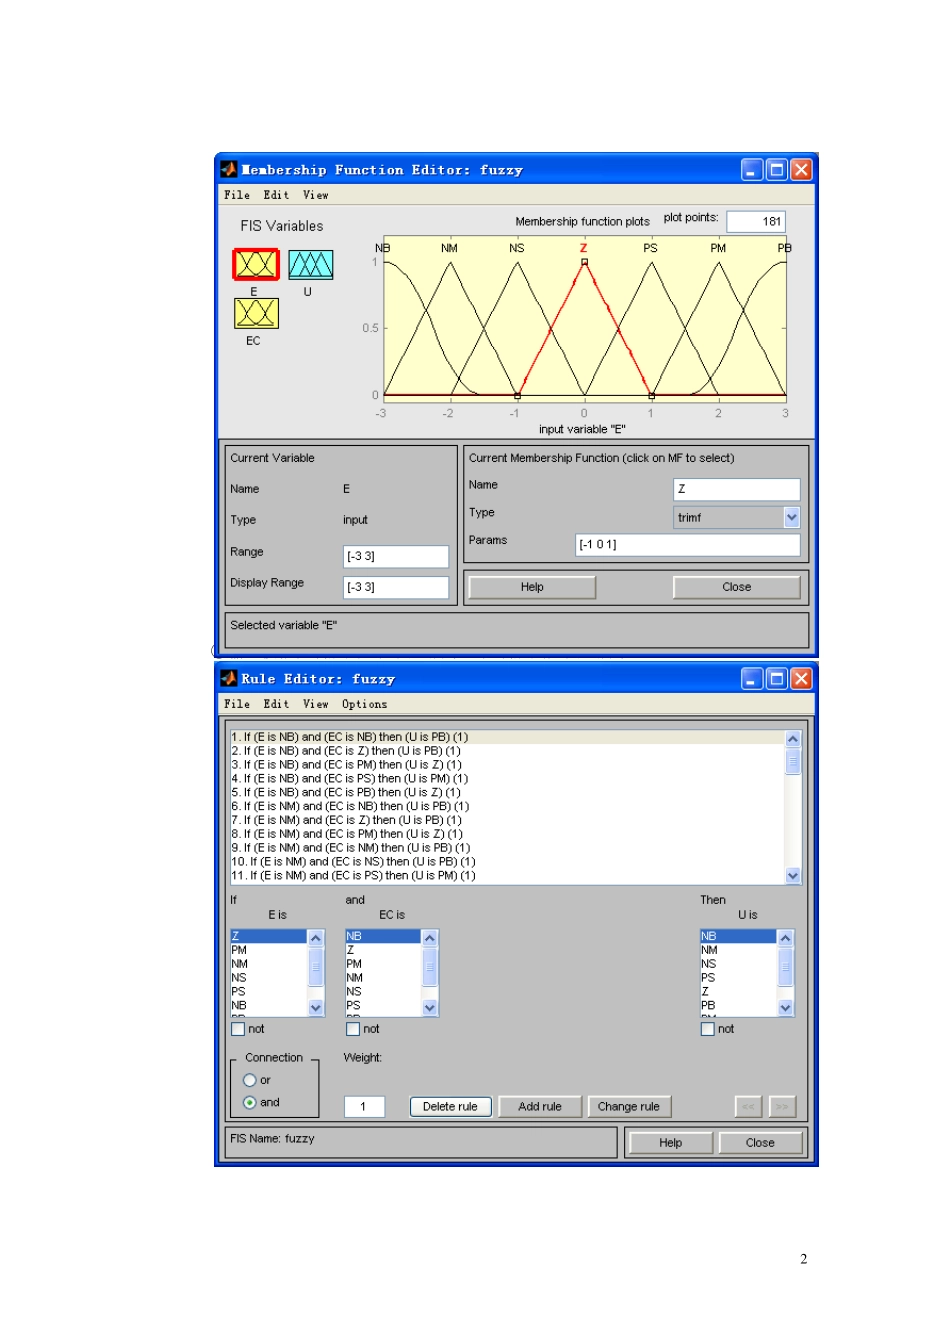Minimize the Rule Editor window

[752, 679]
